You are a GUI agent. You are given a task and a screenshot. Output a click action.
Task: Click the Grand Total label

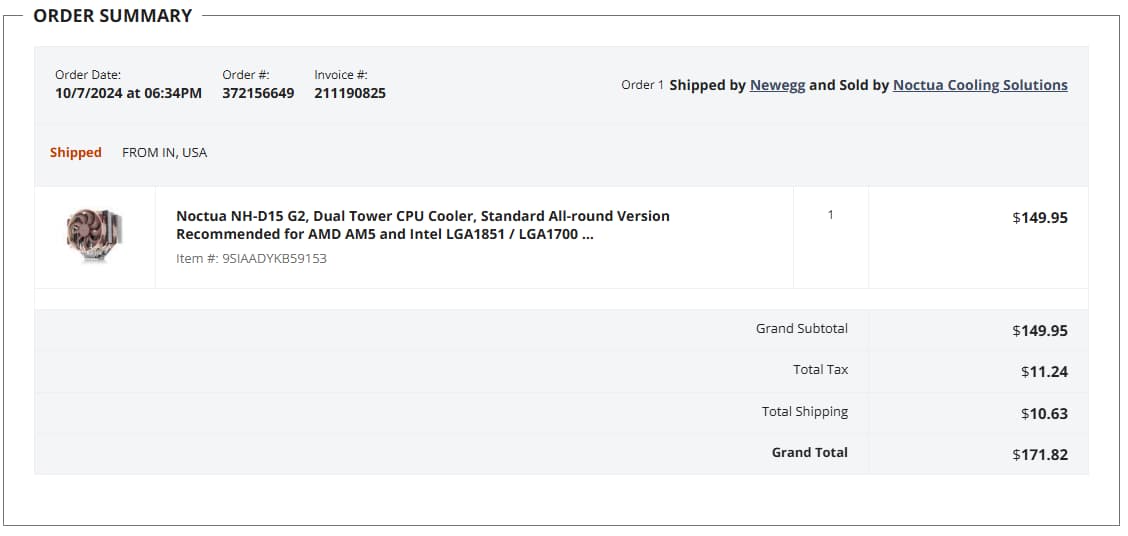(x=809, y=452)
